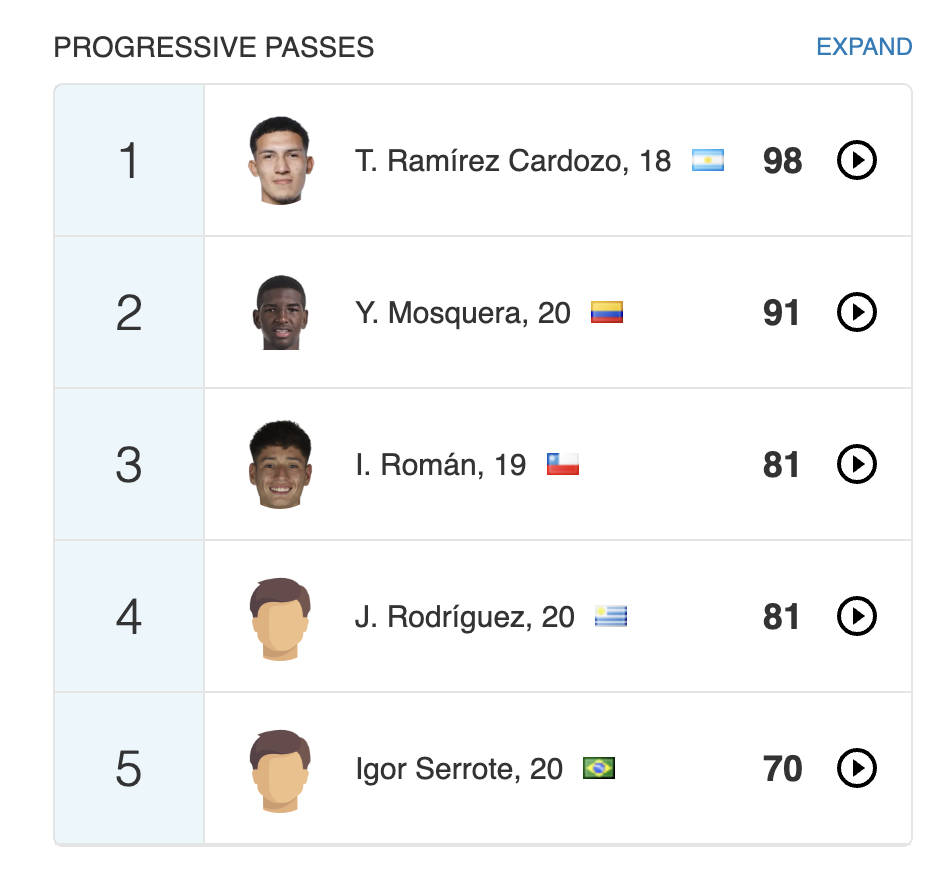Expand the Progressive Passes list
Viewport: 947px width, 876px height.
click(864, 47)
